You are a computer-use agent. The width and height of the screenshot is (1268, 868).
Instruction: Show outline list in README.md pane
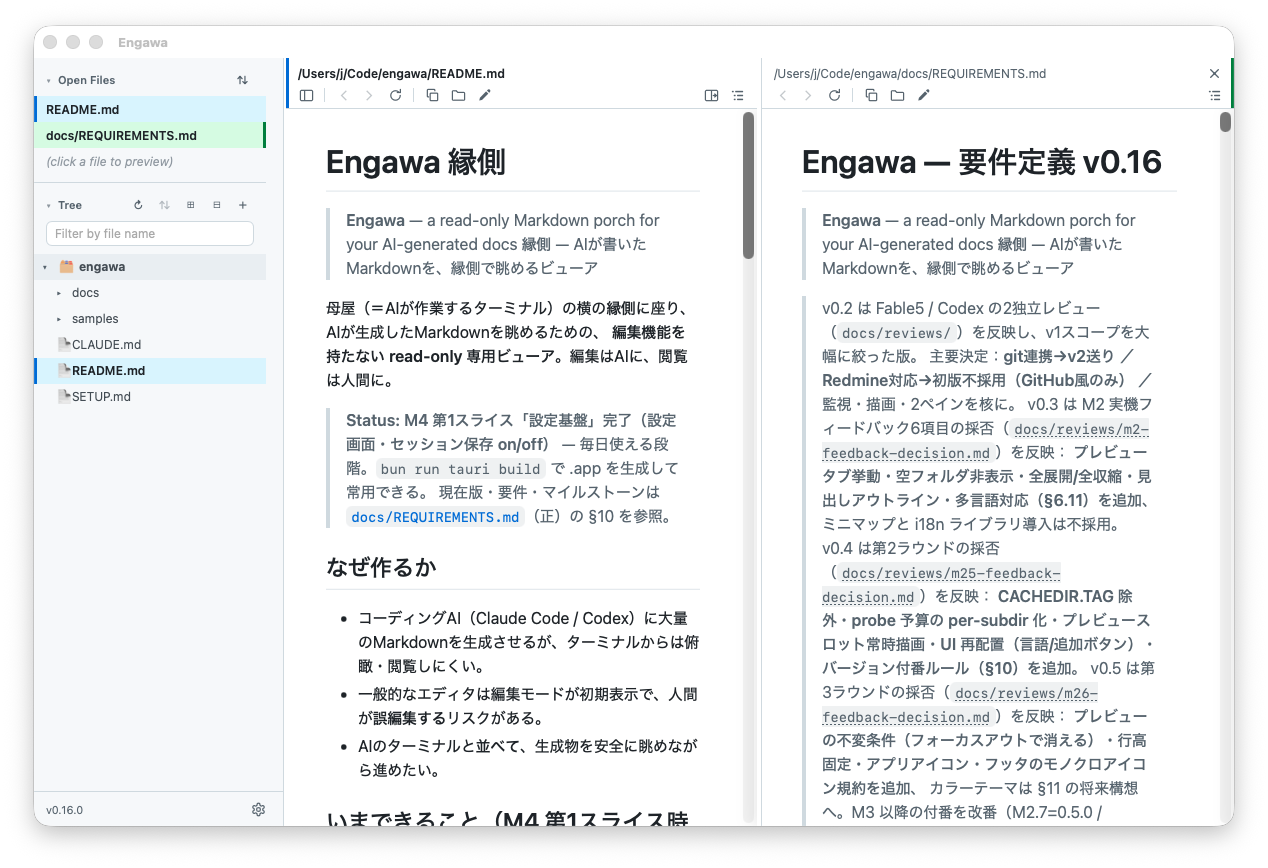coord(738,95)
